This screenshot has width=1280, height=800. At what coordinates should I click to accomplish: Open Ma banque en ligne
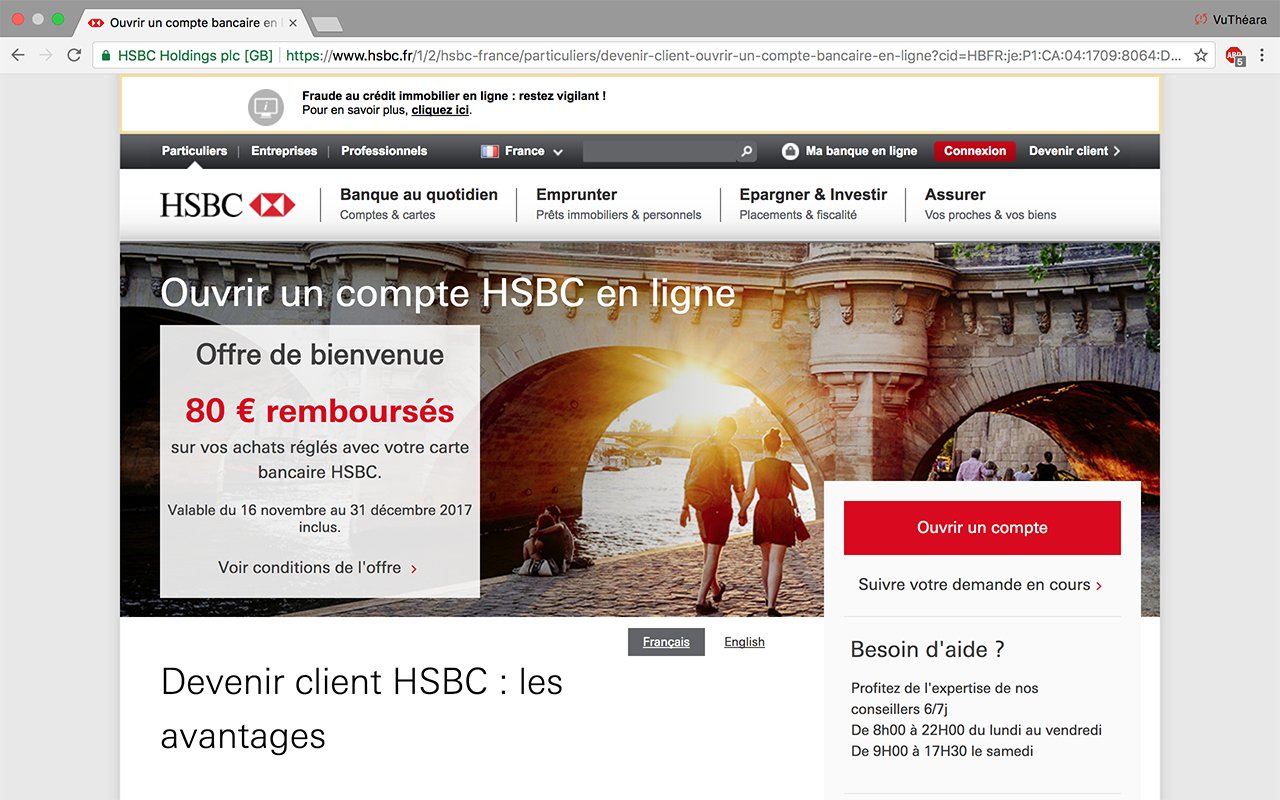[x=861, y=151]
